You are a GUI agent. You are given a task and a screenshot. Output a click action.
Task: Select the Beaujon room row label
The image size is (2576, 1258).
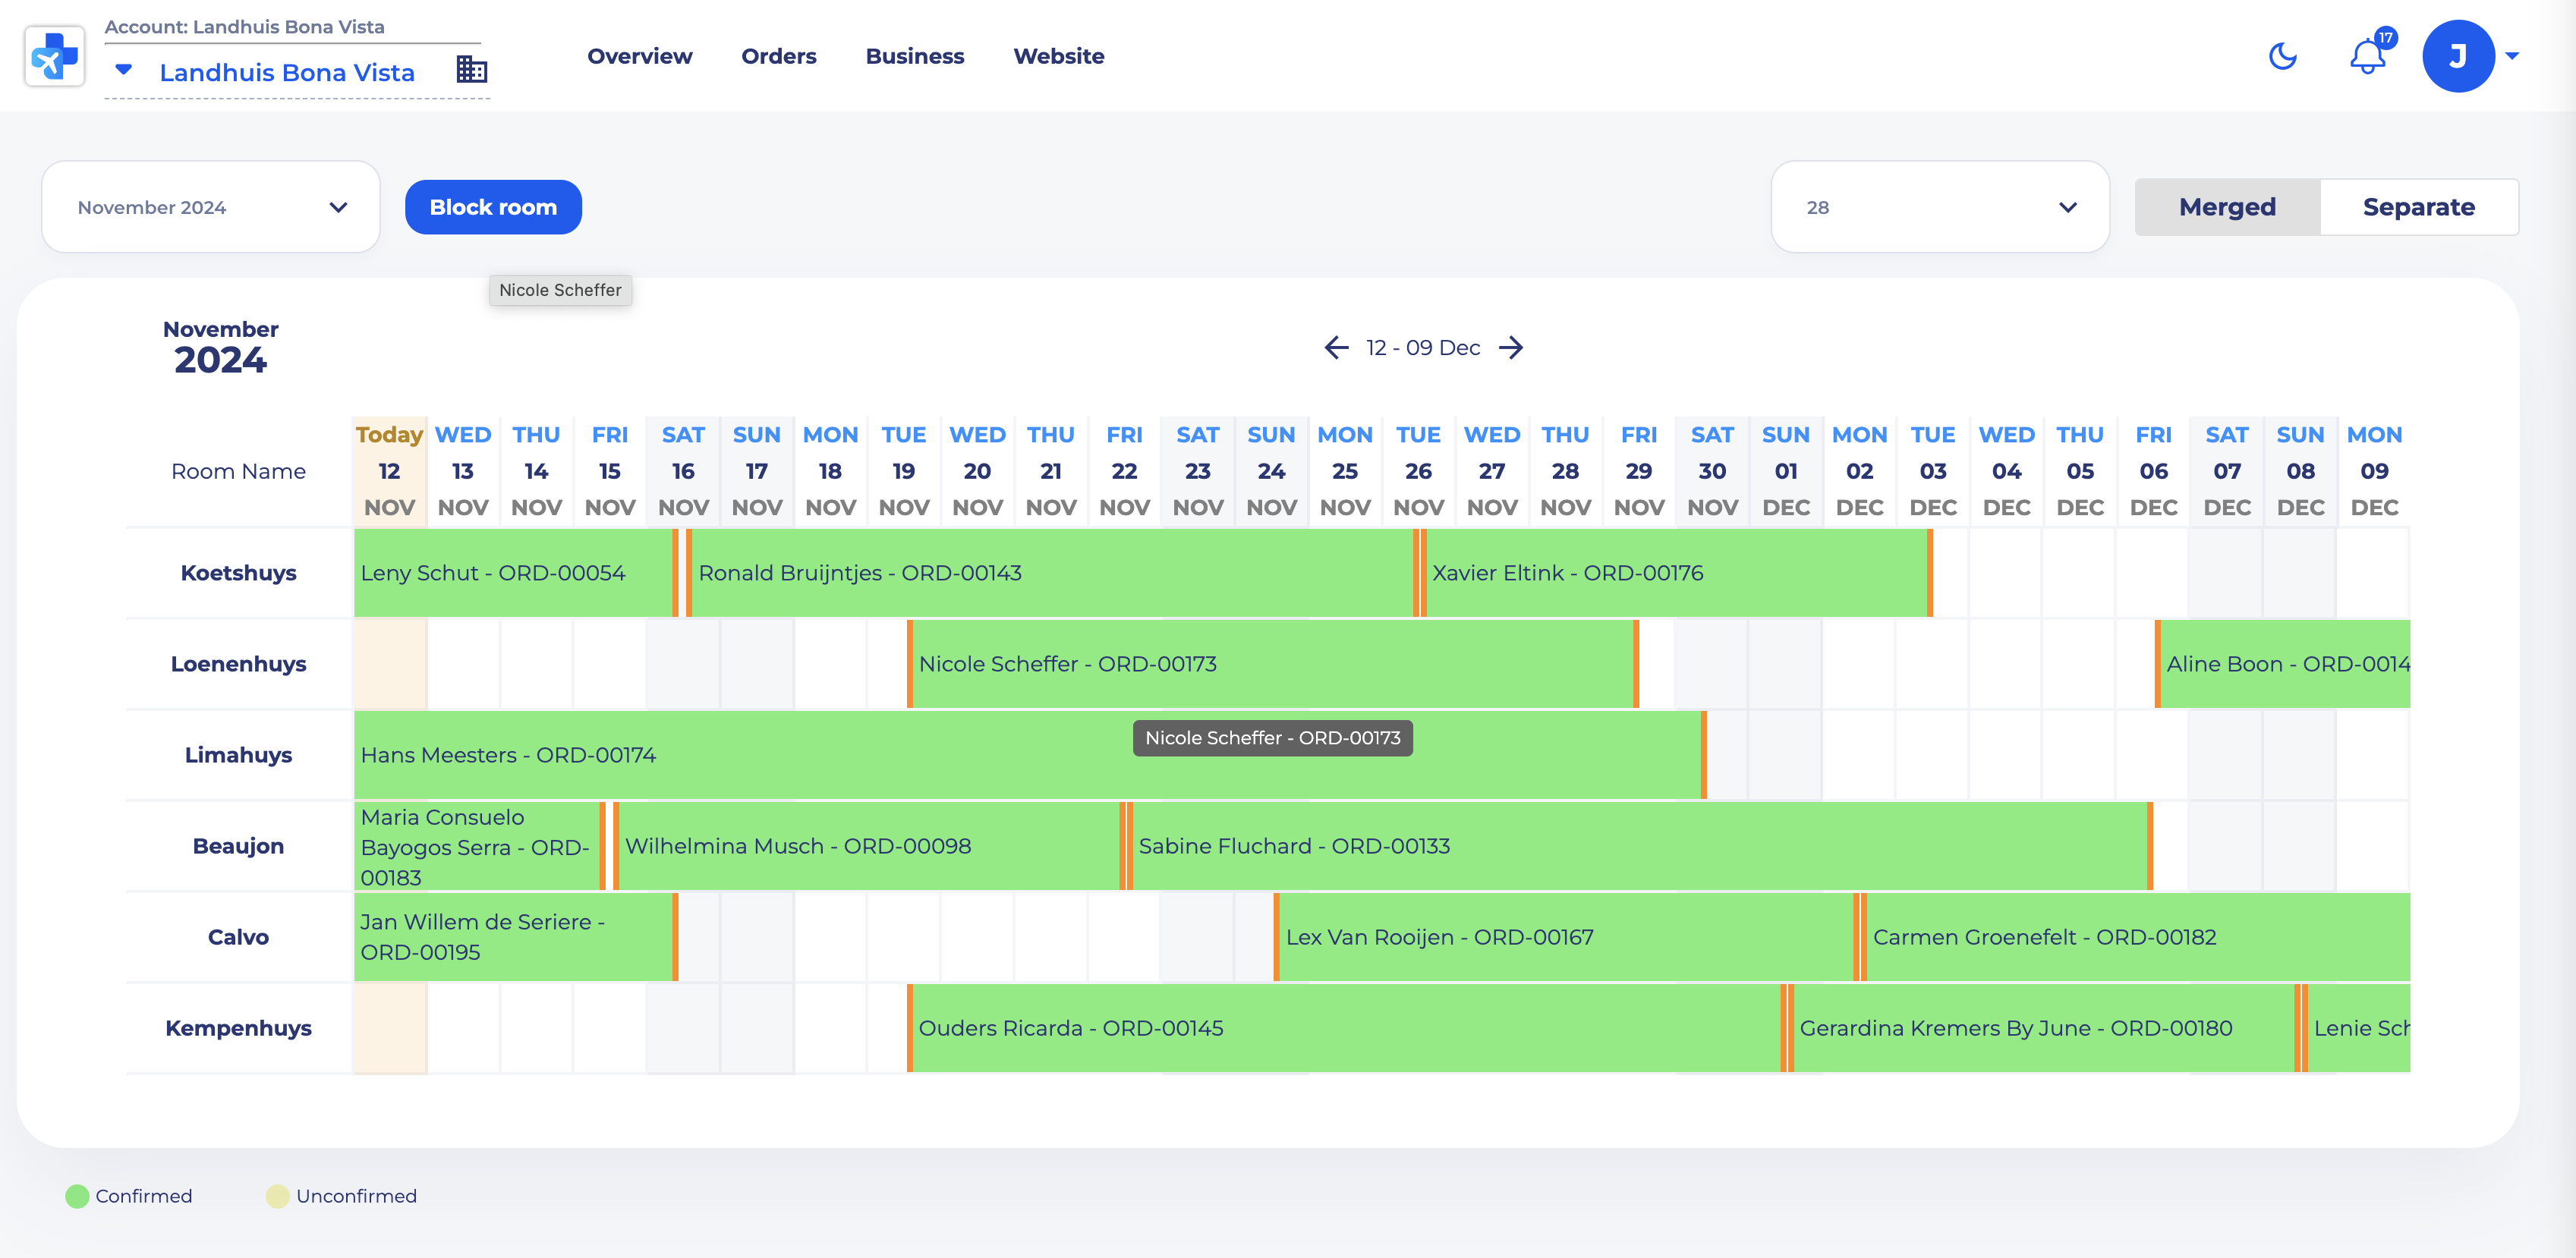238,846
